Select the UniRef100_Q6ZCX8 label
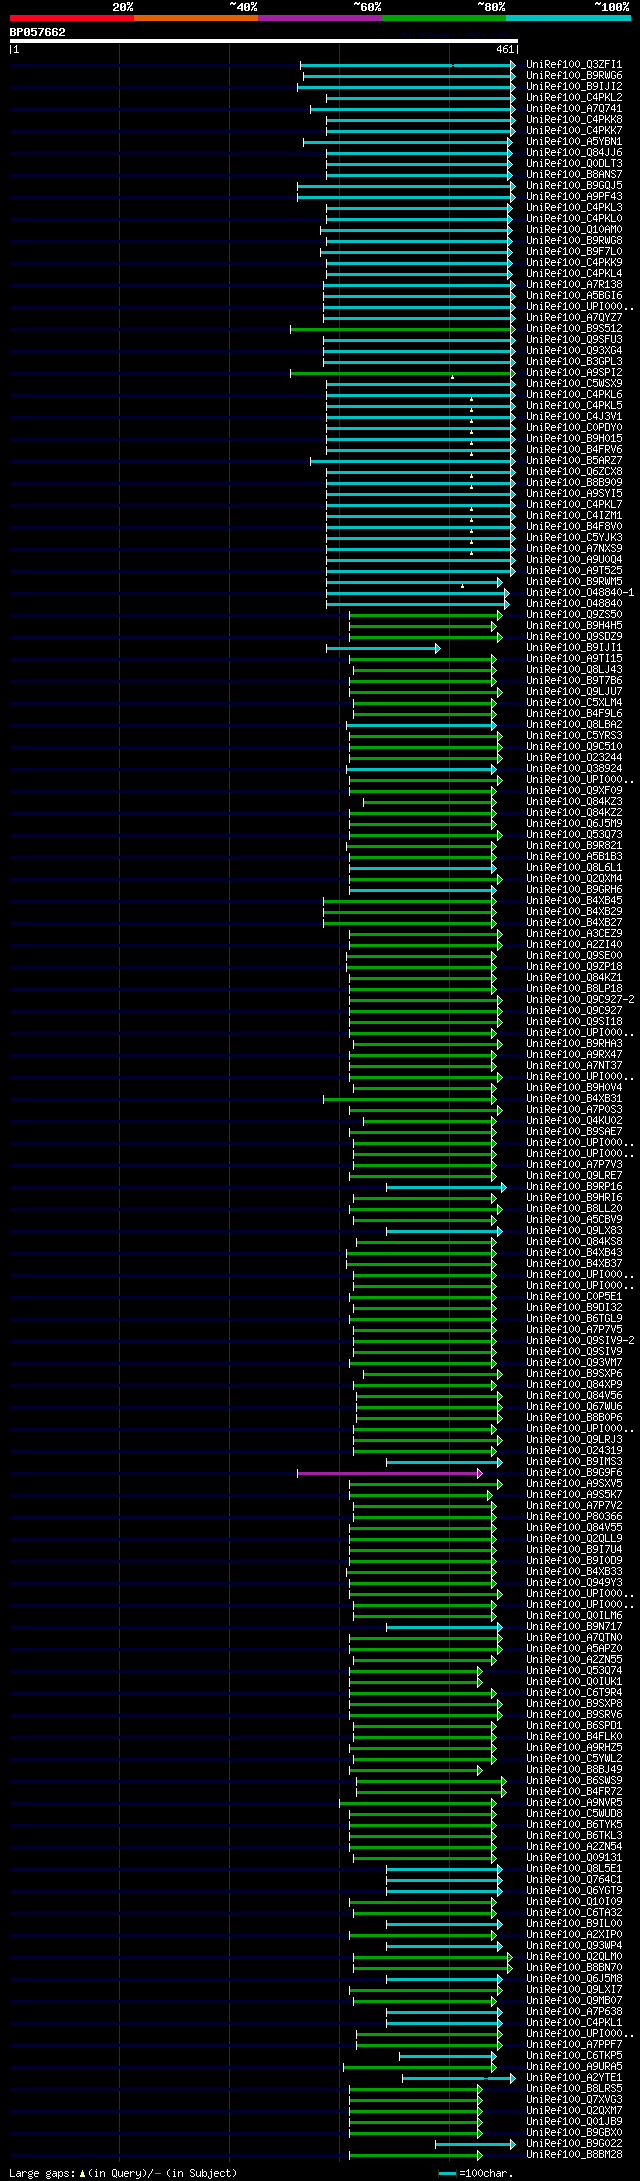 pyautogui.click(x=574, y=472)
